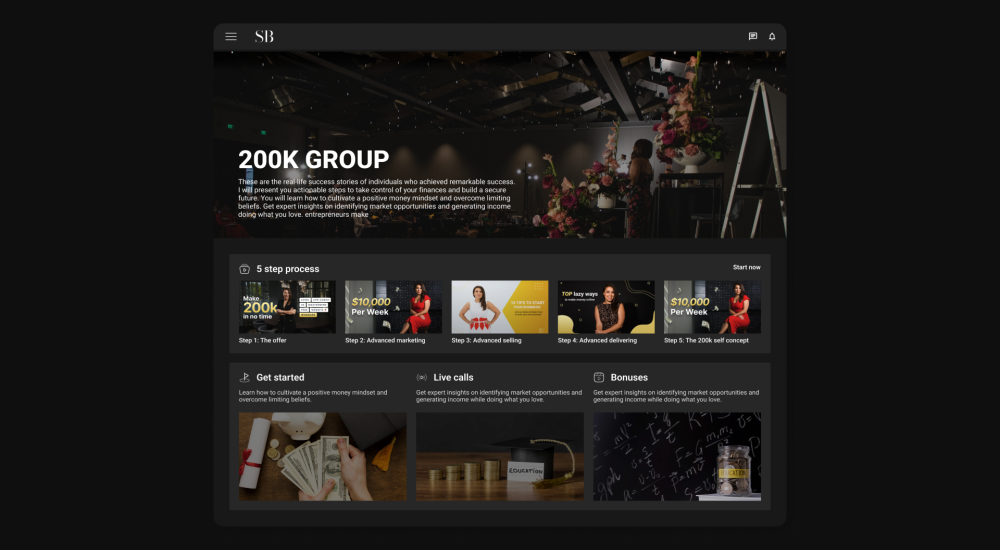Open Step 2: Advanced marketing thumbnail
Screen dimensions: 1000x550
point(393,307)
